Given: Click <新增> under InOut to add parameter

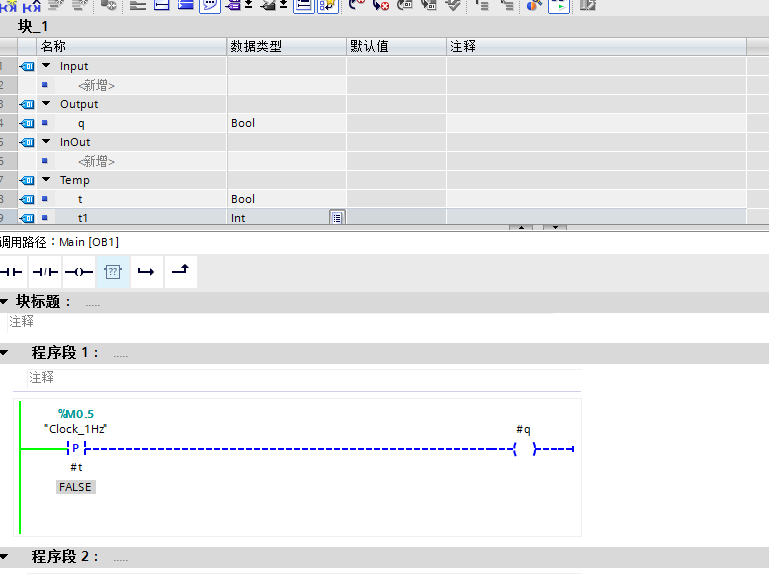Looking at the screenshot, I should (96, 161).
